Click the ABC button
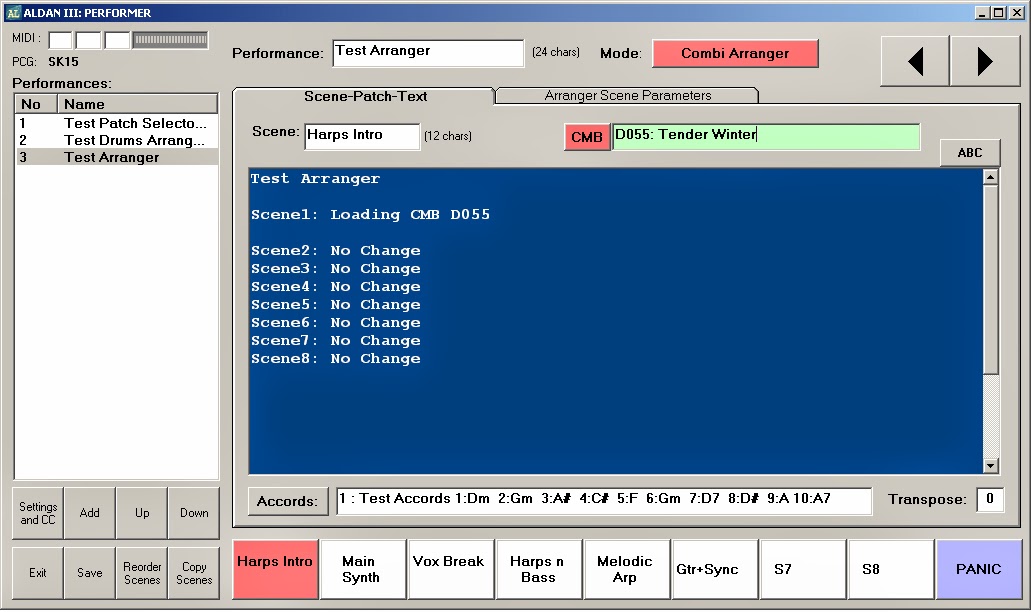Image resolution: width=1031 pixels, height=612 pixels. coord(970,153)
